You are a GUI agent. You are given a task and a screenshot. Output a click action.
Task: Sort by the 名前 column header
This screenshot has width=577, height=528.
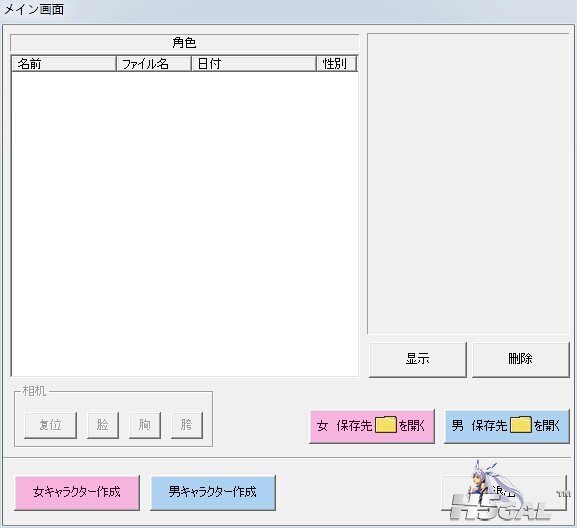(64, 64)
